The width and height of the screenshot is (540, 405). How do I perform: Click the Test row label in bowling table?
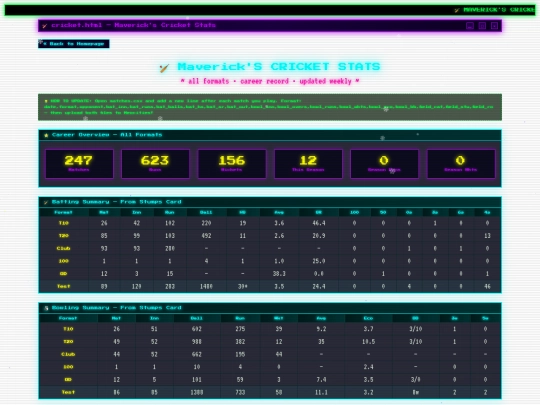68,392
